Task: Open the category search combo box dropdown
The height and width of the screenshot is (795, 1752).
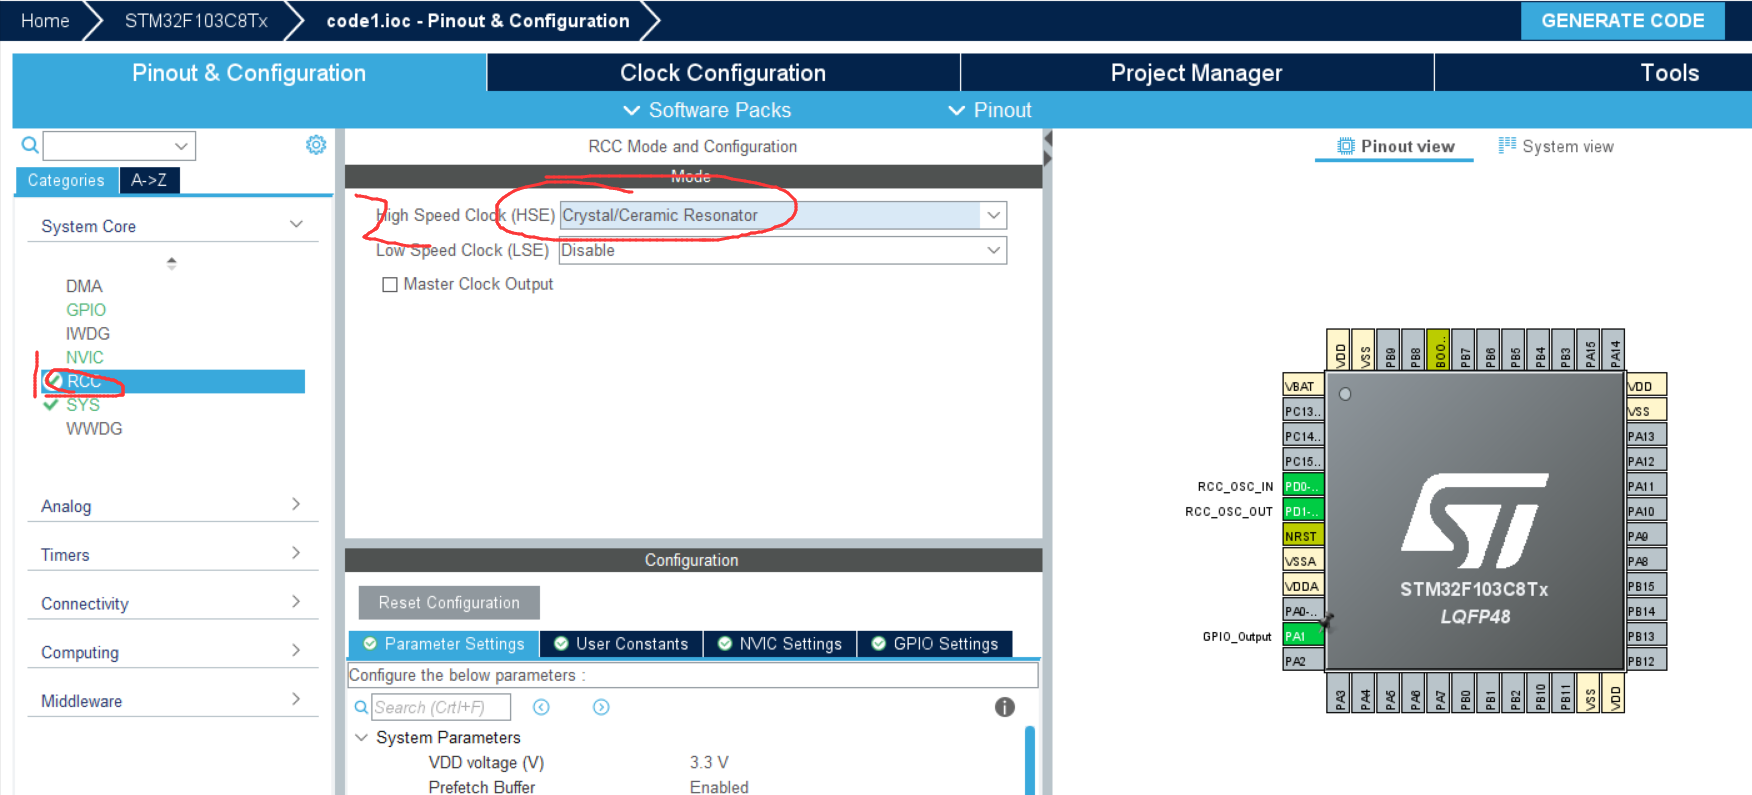Action: pos(181,146)
